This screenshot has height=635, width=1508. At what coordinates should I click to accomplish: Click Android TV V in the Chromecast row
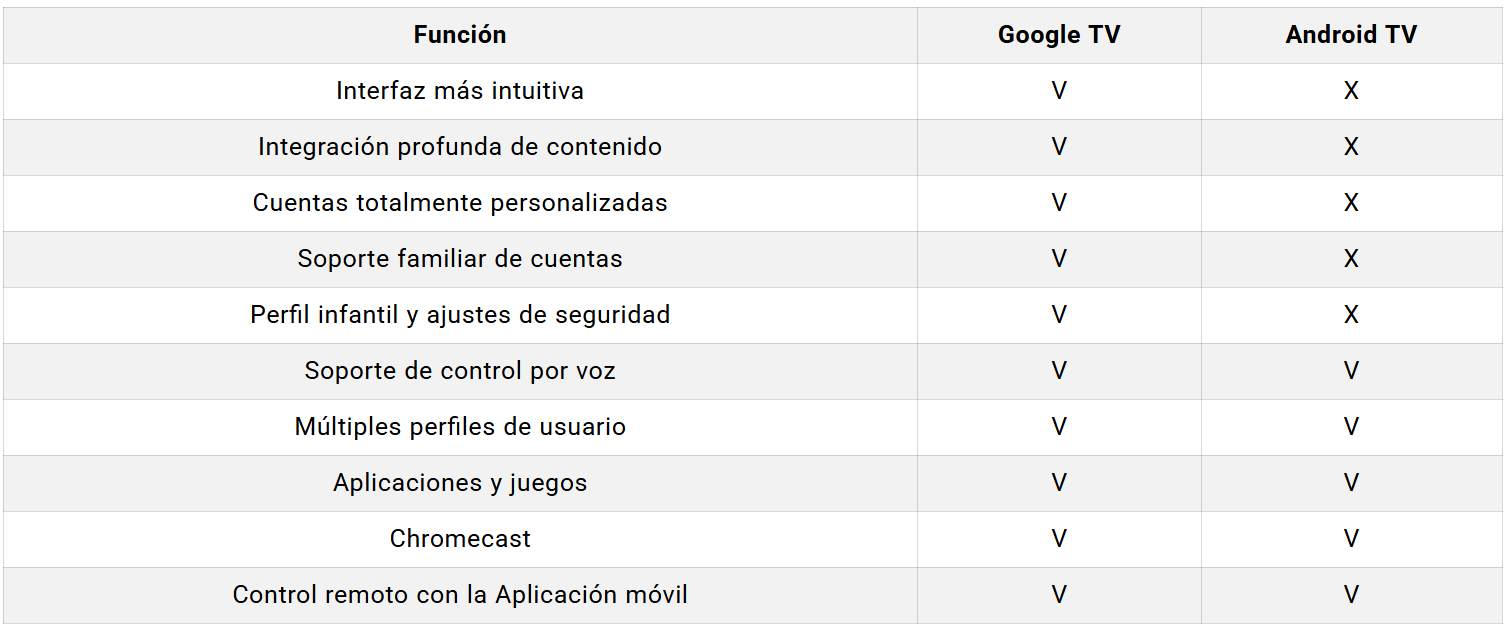pyautogui.click(x=1351, y=539)
